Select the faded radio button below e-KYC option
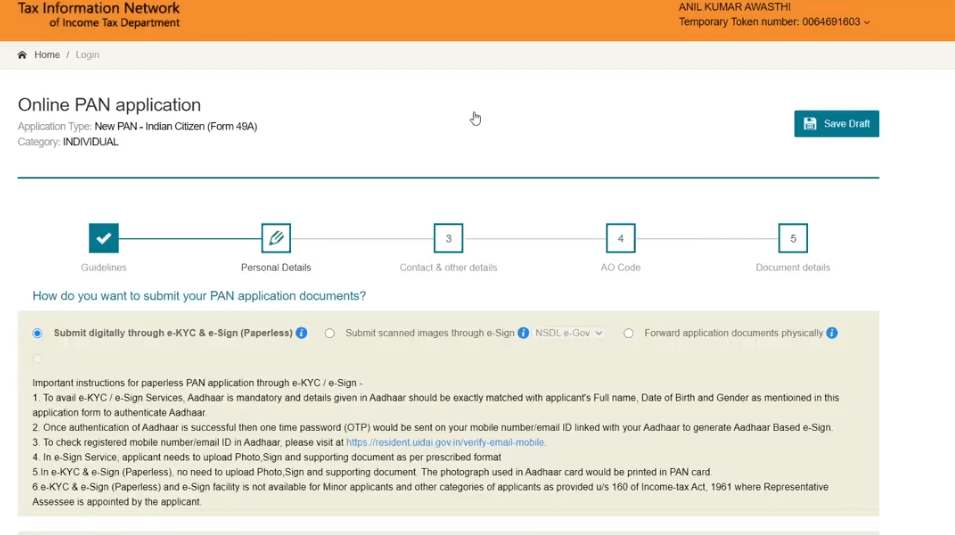This screenshot has height=535, width=955. click(37, 359)
